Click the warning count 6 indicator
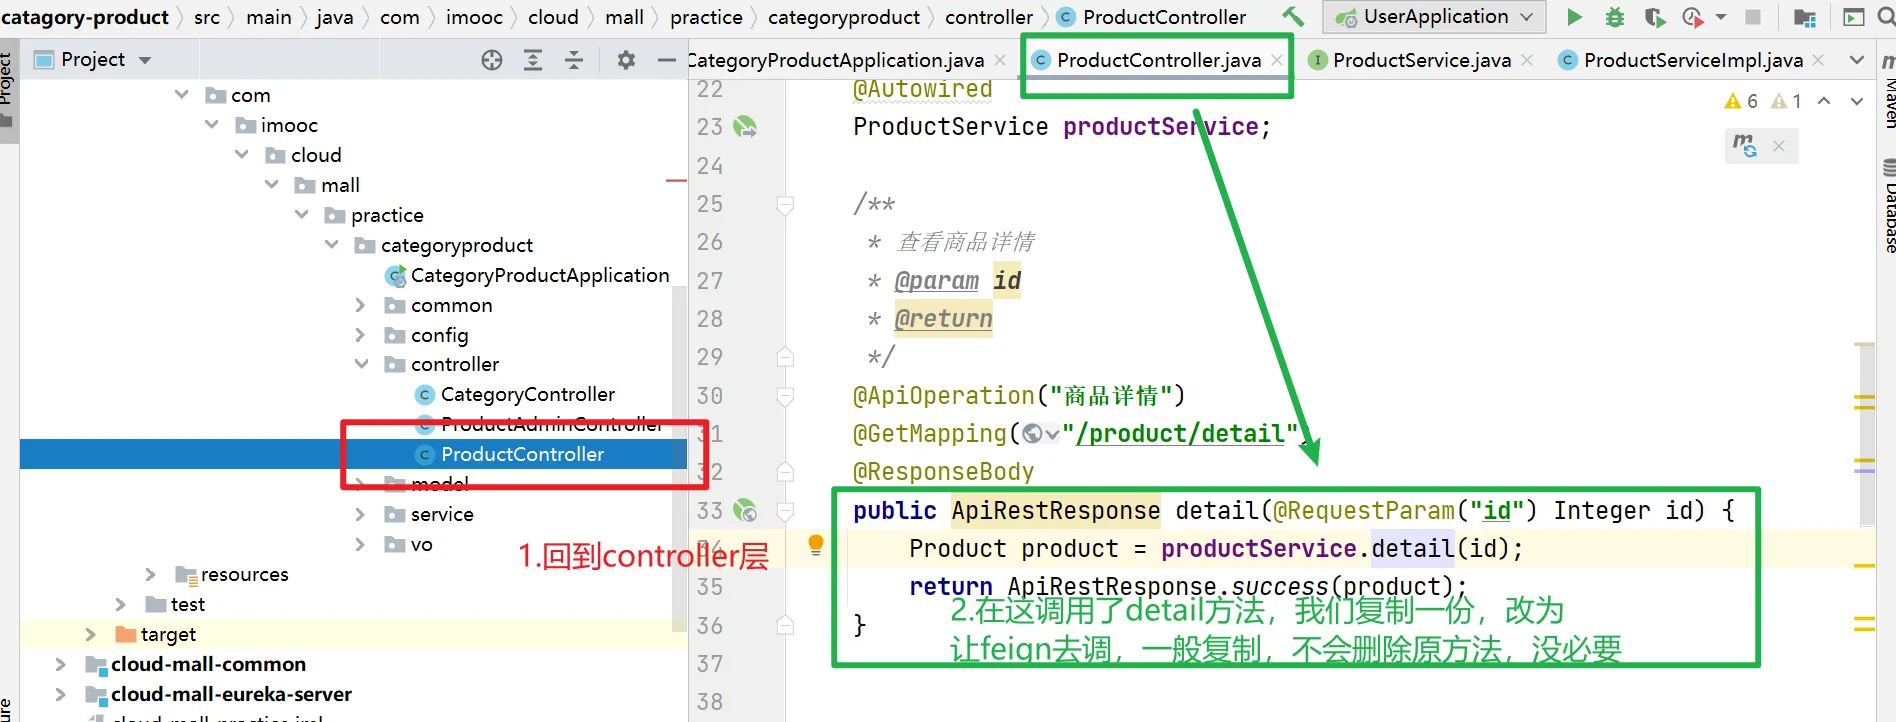Screen dimensions: 1896x722 click(x=1741, y=101)
